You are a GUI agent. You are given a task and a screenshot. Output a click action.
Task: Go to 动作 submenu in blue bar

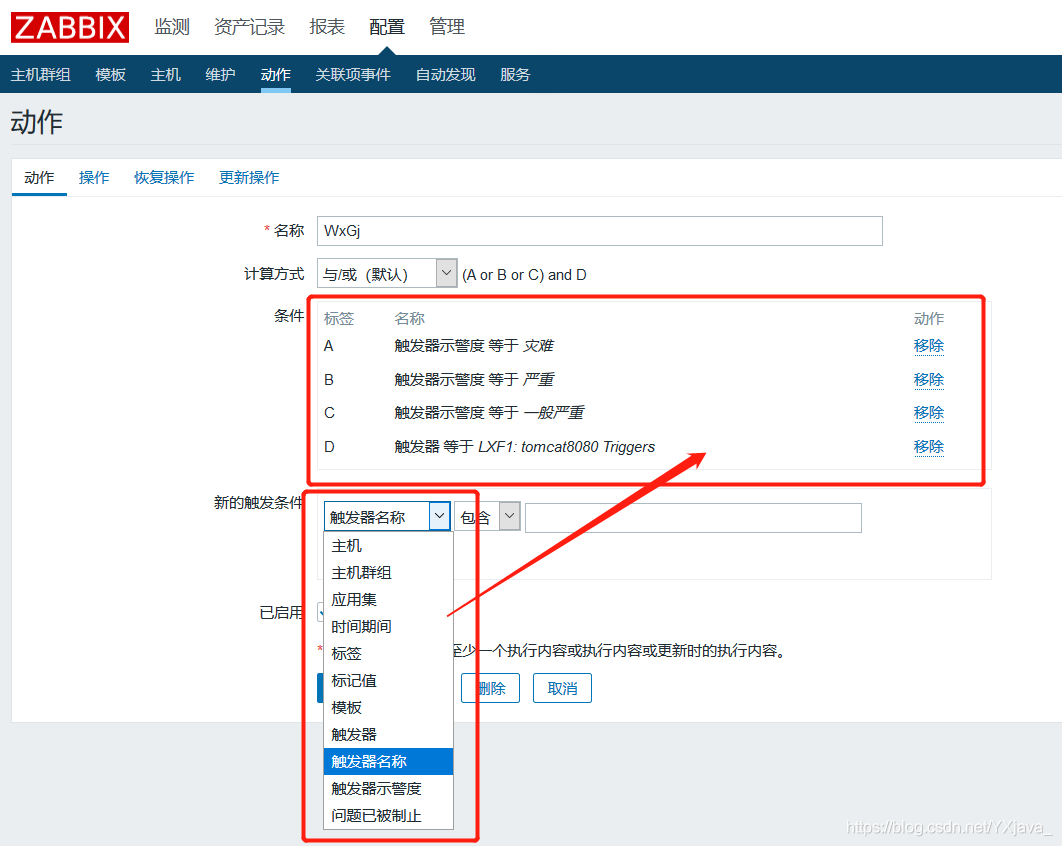(x=276, y=75)
